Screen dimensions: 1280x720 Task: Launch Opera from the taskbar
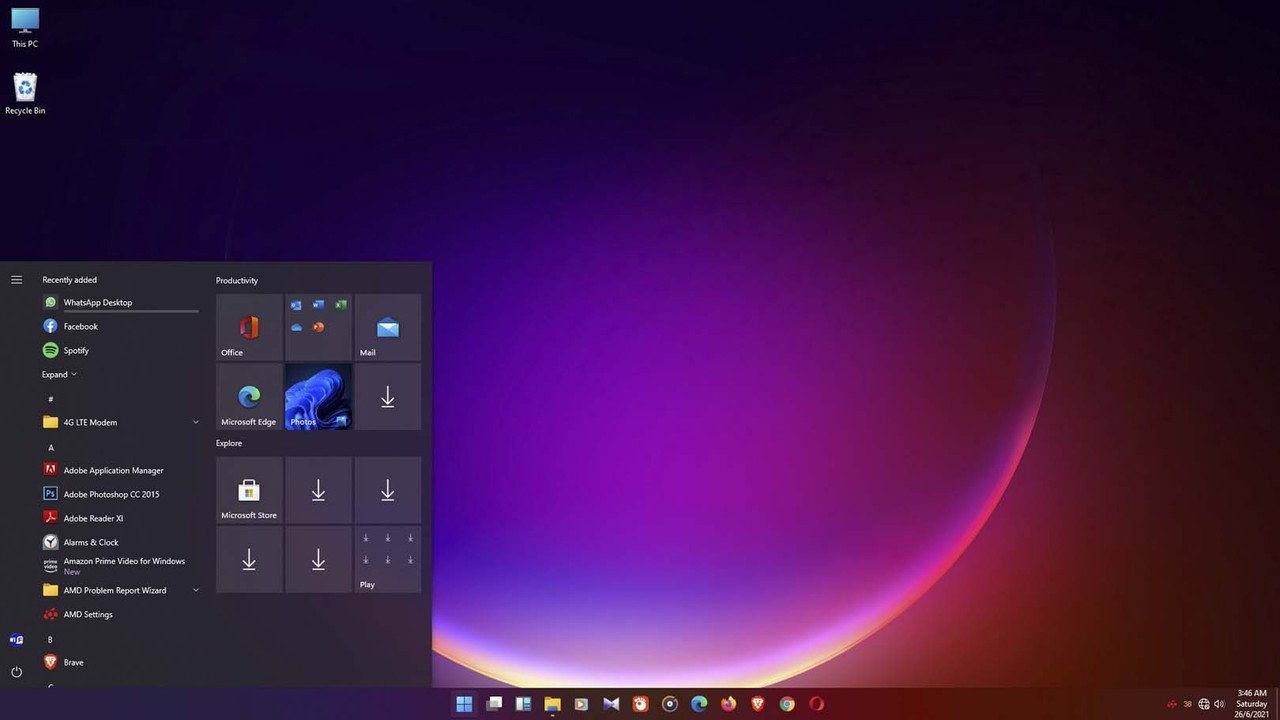(816, 704)
